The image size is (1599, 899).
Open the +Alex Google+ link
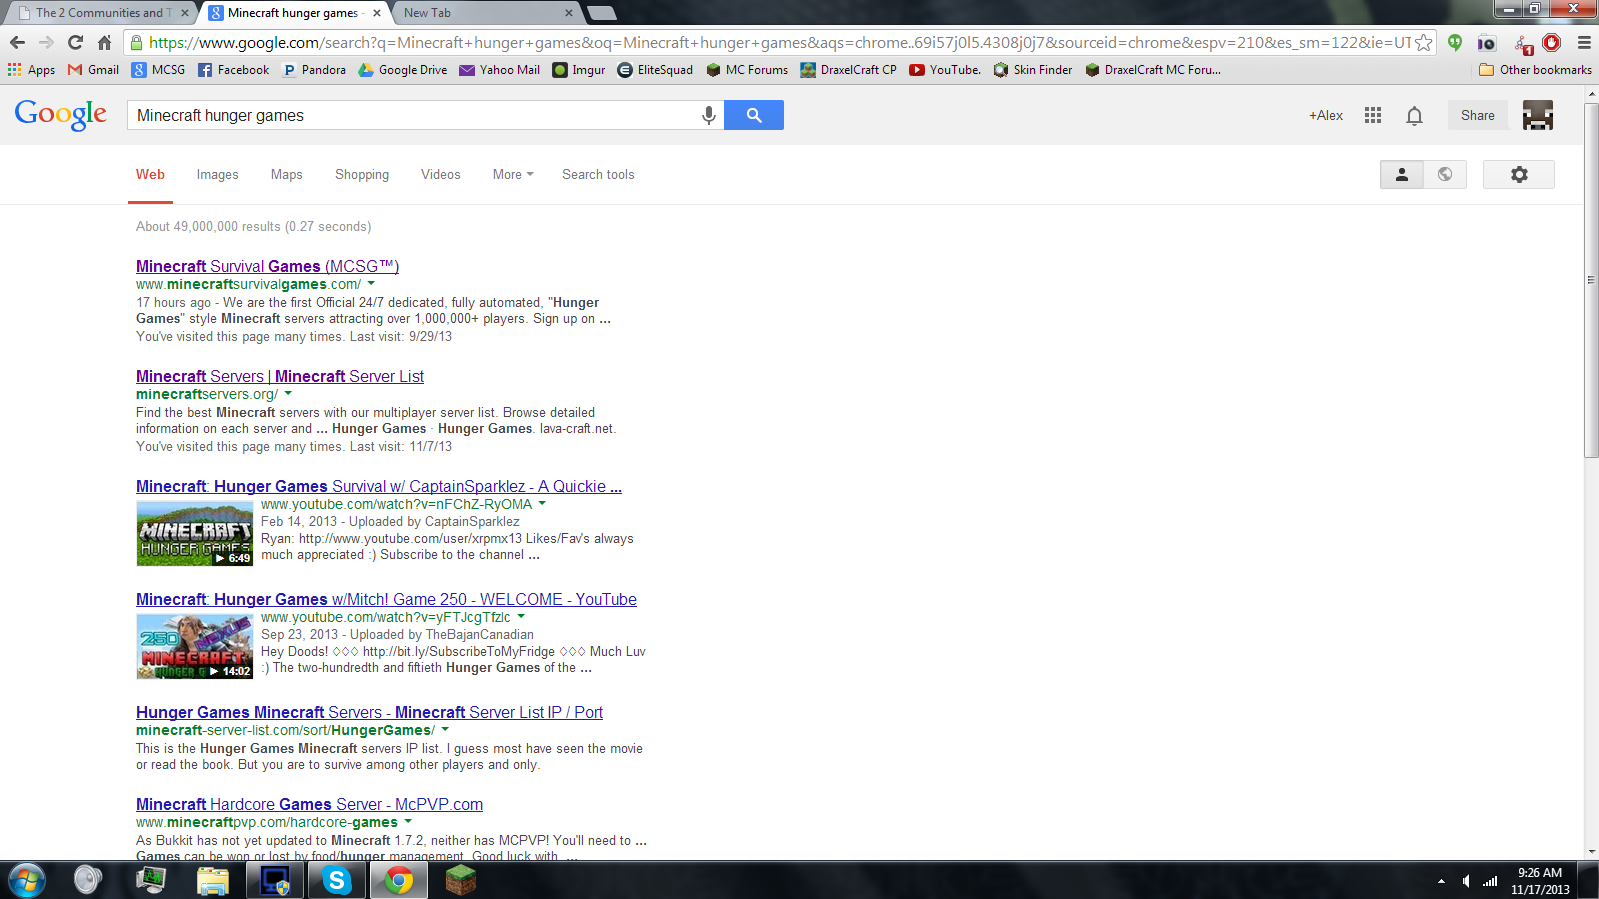click(x=1326, y=115)
